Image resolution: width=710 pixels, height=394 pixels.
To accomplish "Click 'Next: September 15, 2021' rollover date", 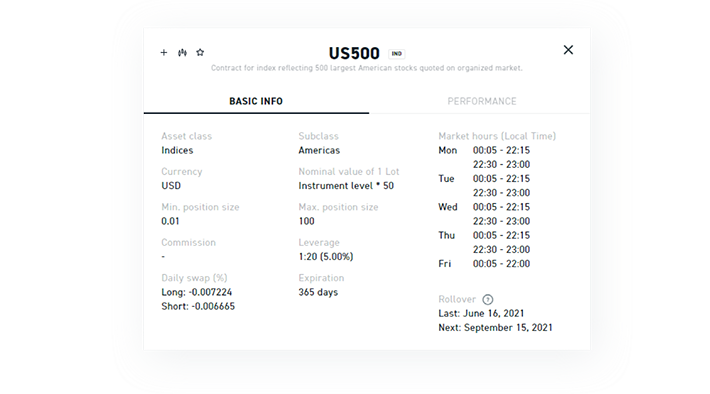I will point(495,327).
